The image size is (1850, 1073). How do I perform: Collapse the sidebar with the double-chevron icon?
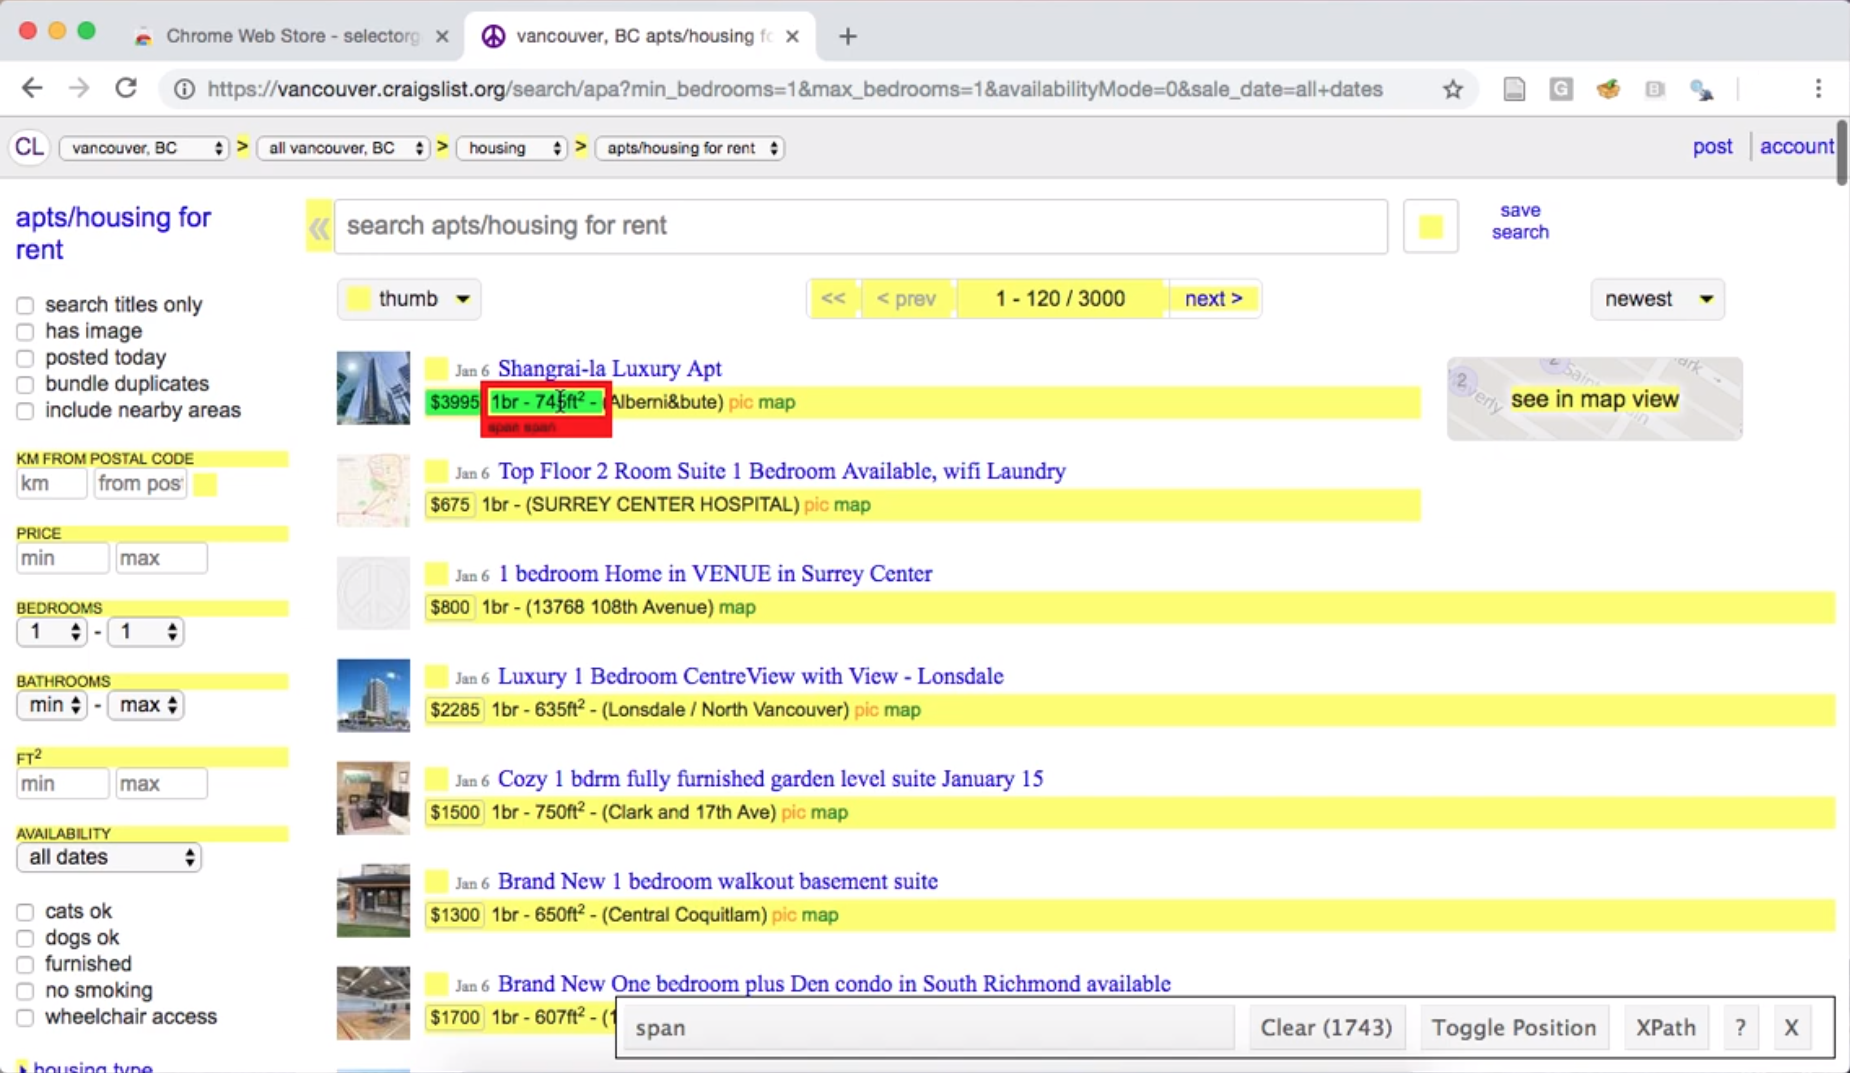(x=319, y=227)
